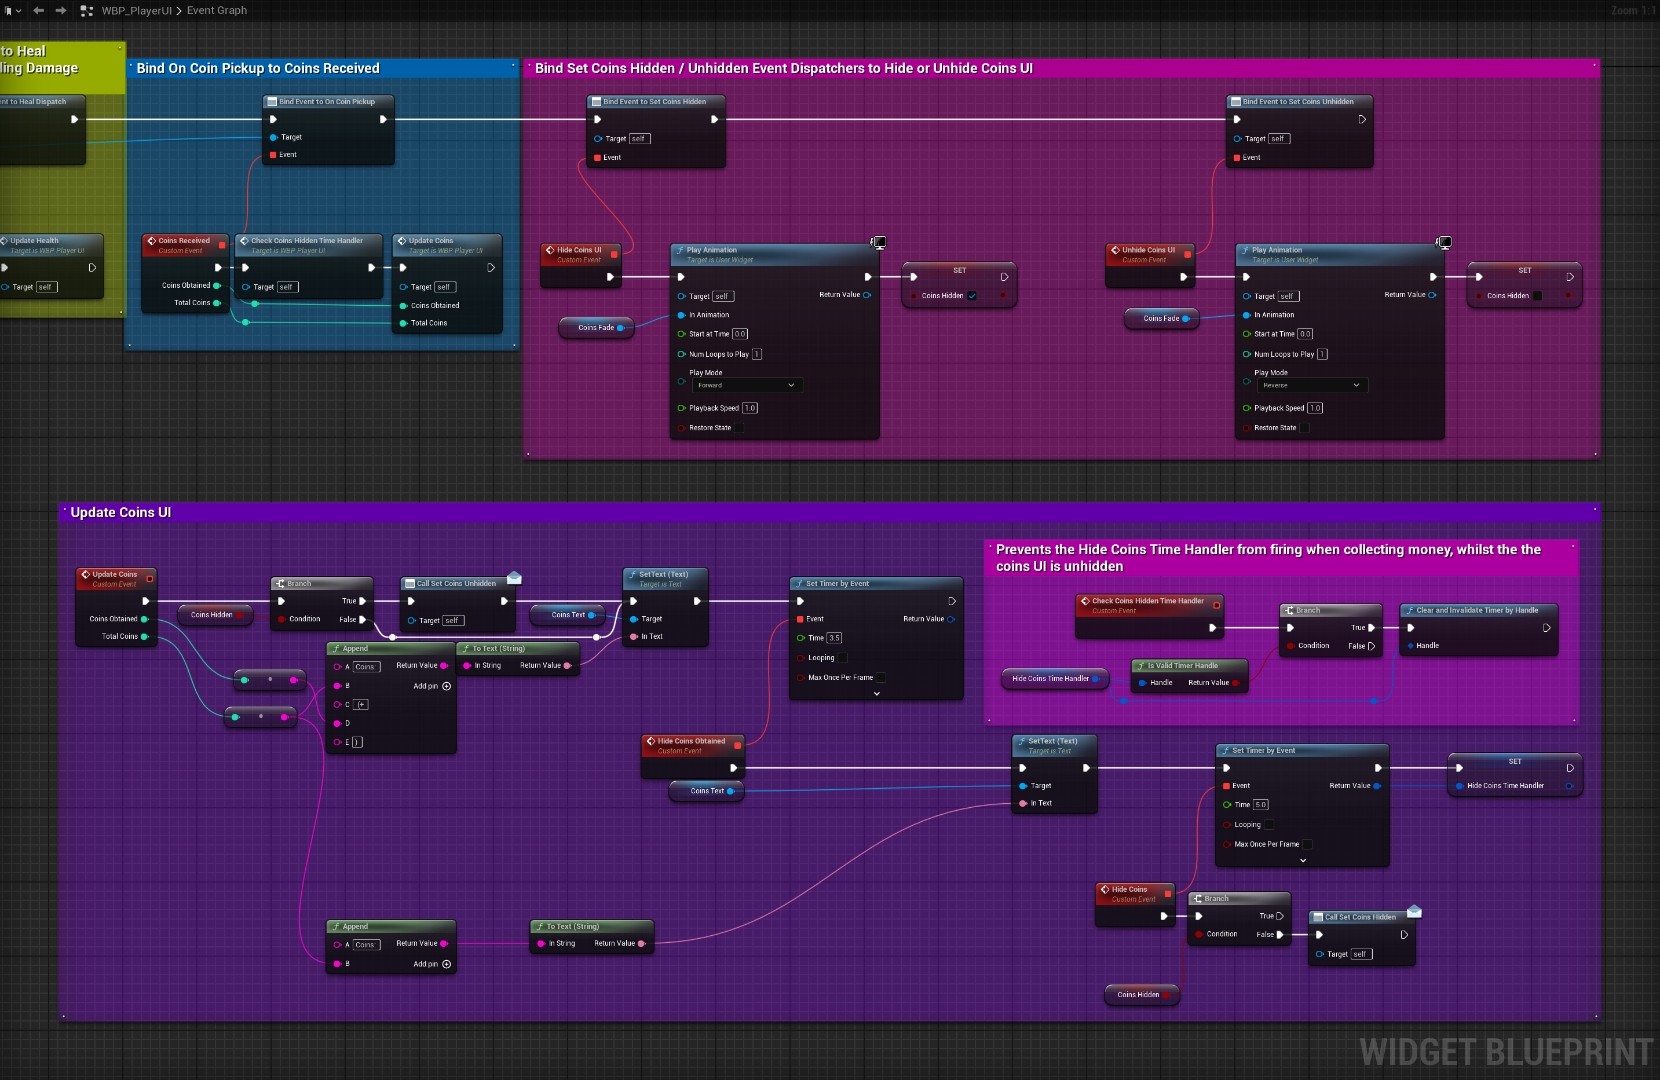Click the Time 3.5 value field
The height and width of the screenshot is (1080, 1660).
(x=835, y=637)
